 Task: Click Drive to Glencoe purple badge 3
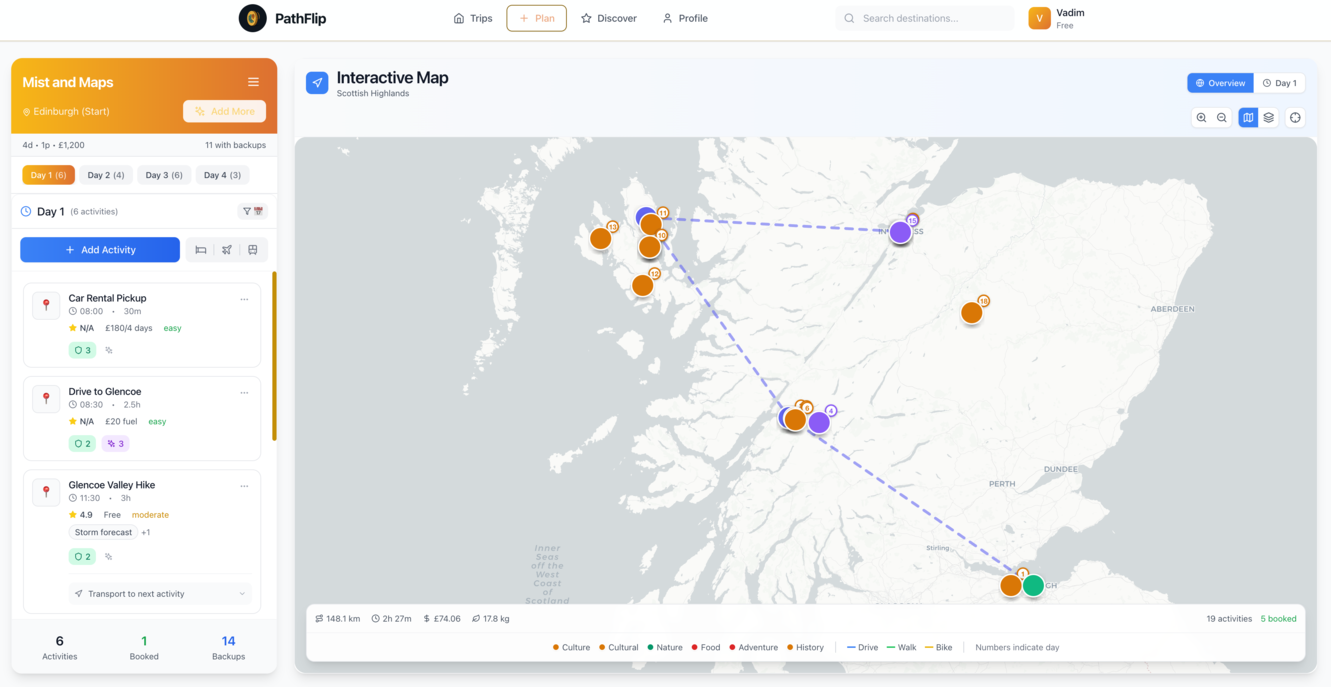(116, 443)
